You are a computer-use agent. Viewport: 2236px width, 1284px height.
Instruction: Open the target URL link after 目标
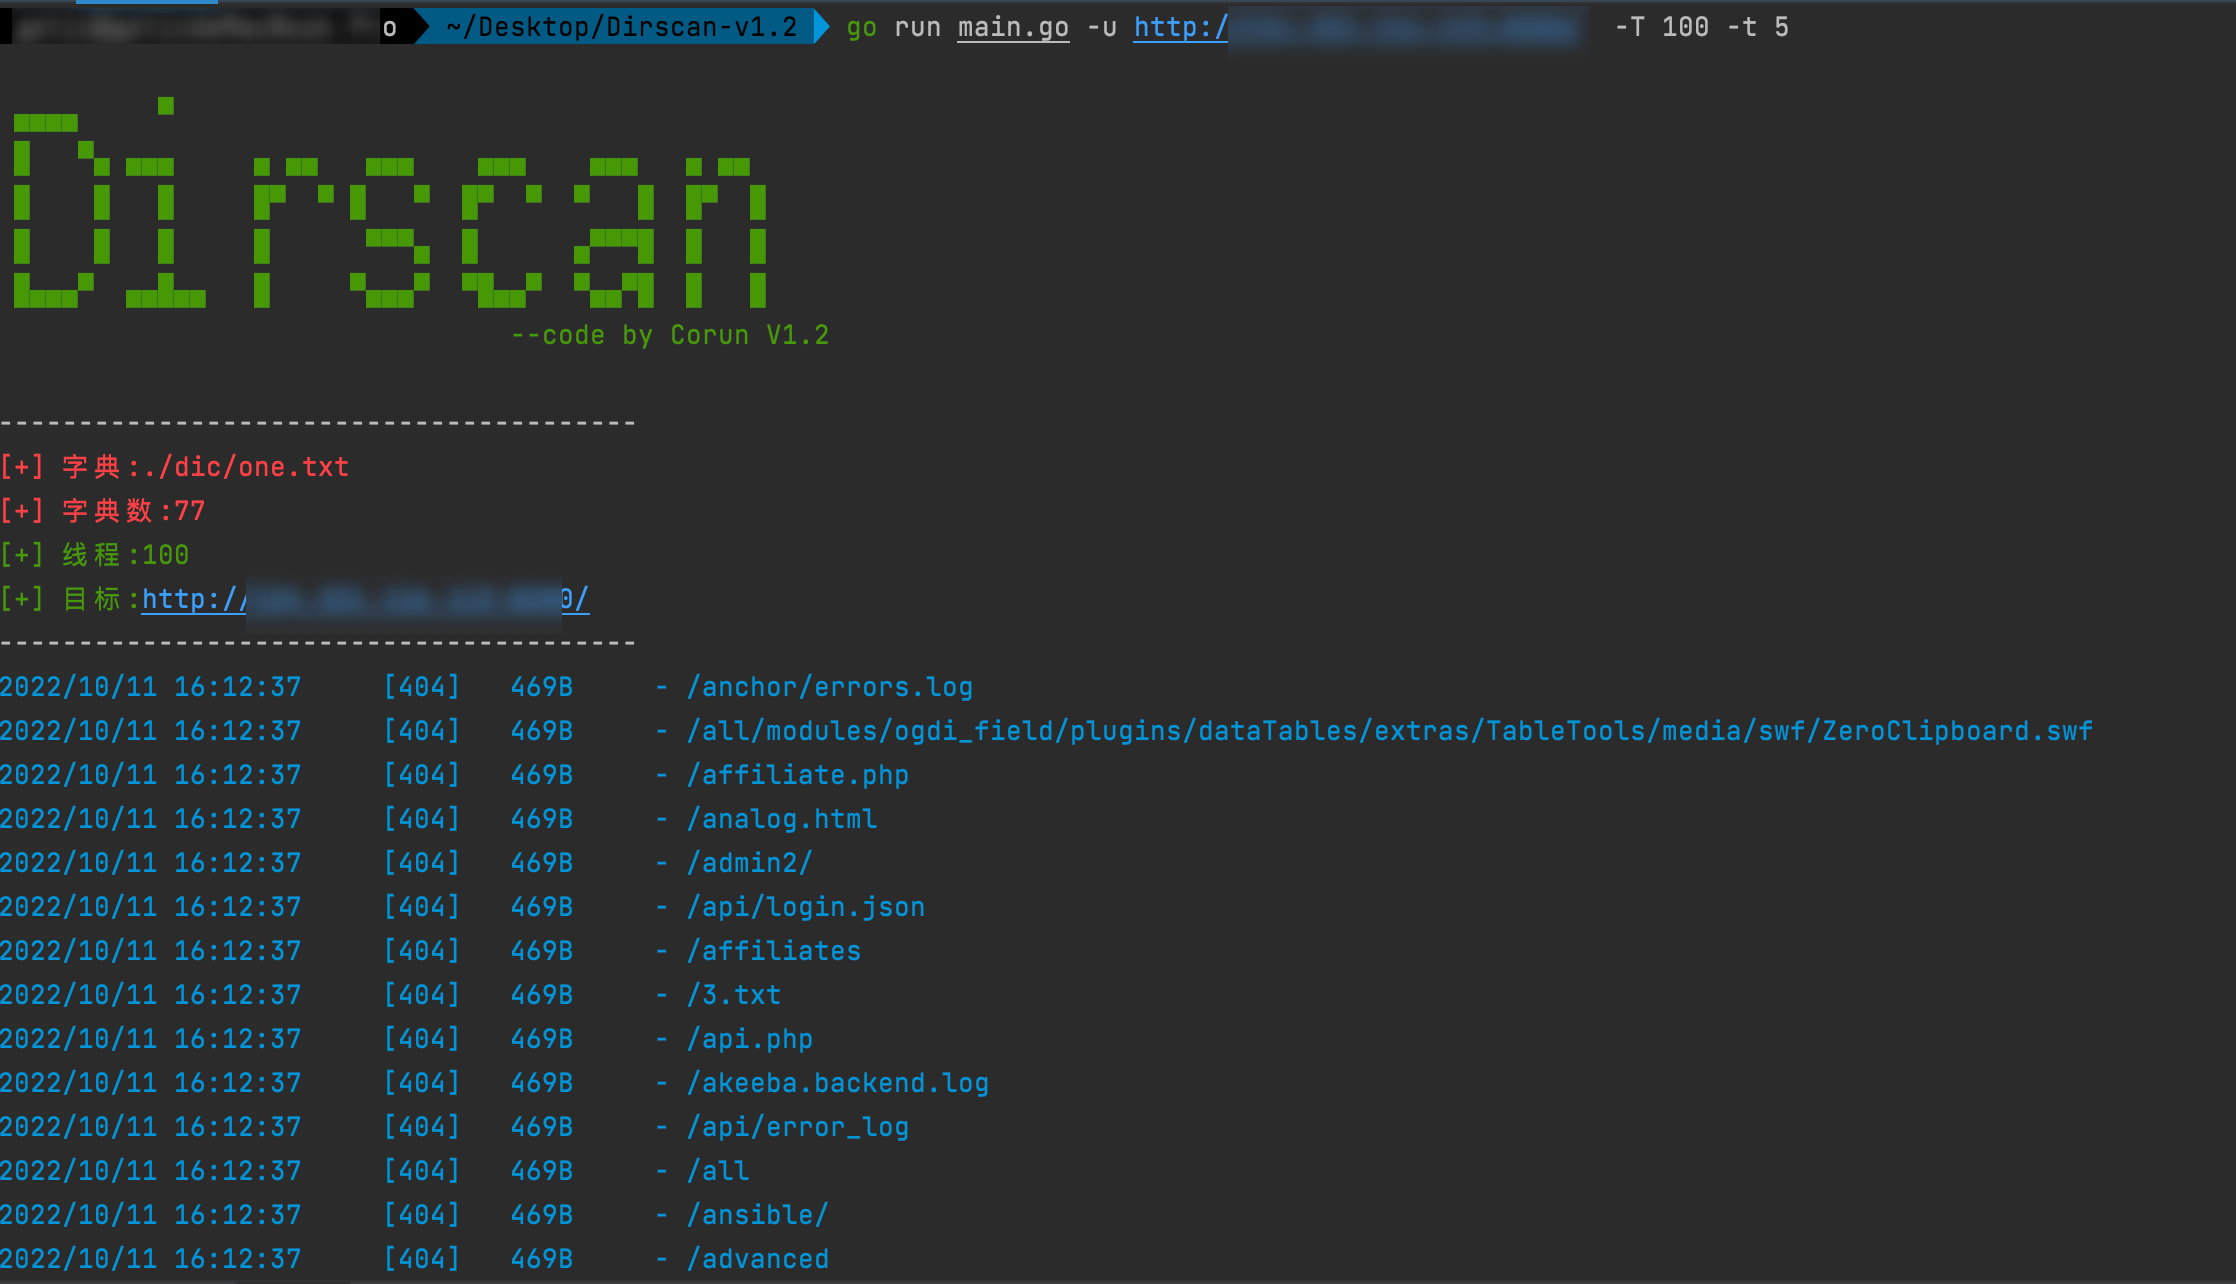(365, 599)
